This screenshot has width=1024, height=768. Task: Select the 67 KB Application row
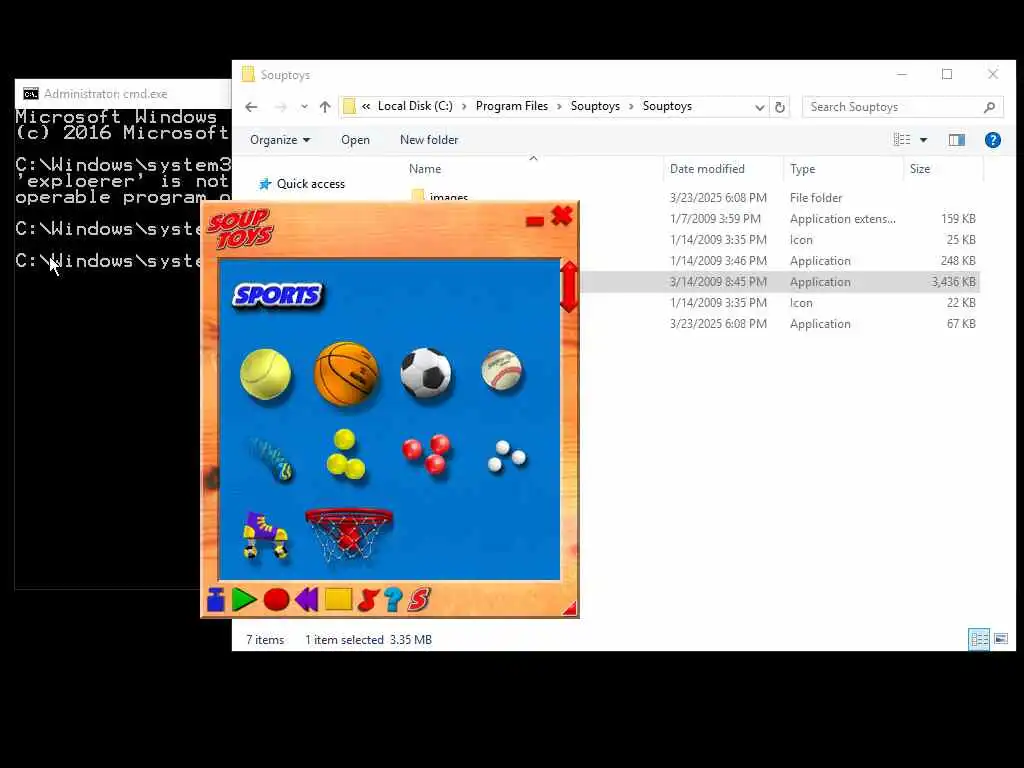click(x=780, y=323)
